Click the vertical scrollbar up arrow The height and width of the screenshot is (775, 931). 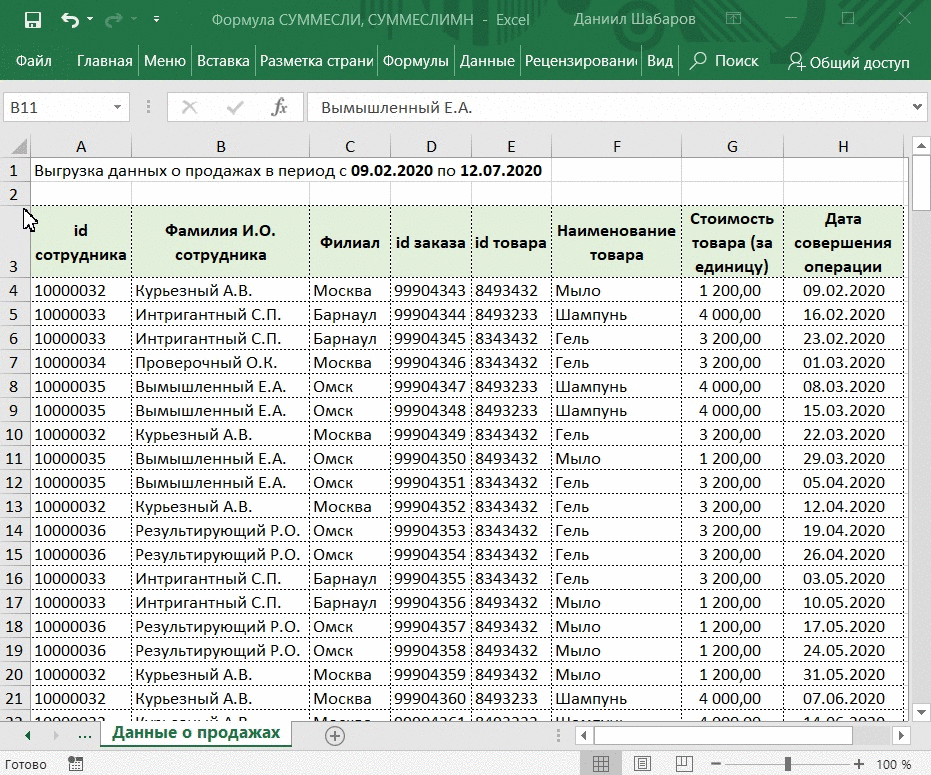coord(922,145)
